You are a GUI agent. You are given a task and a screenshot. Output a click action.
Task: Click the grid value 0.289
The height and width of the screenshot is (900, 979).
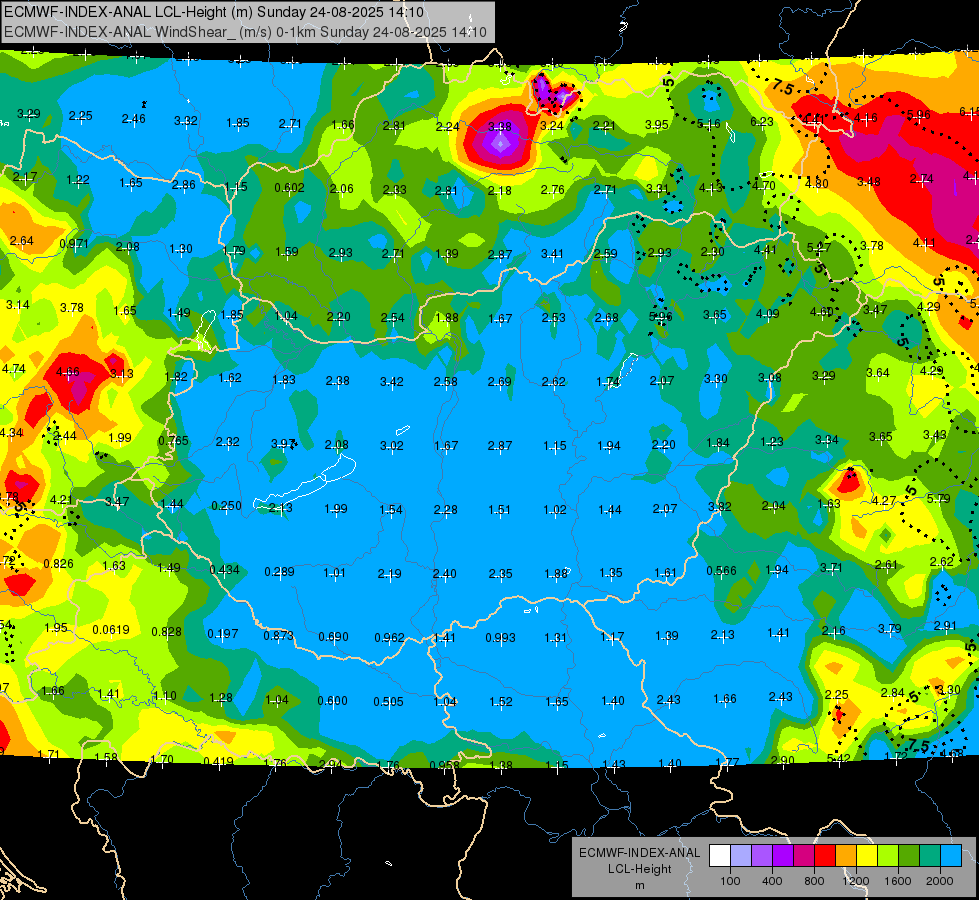pos(279,571)
